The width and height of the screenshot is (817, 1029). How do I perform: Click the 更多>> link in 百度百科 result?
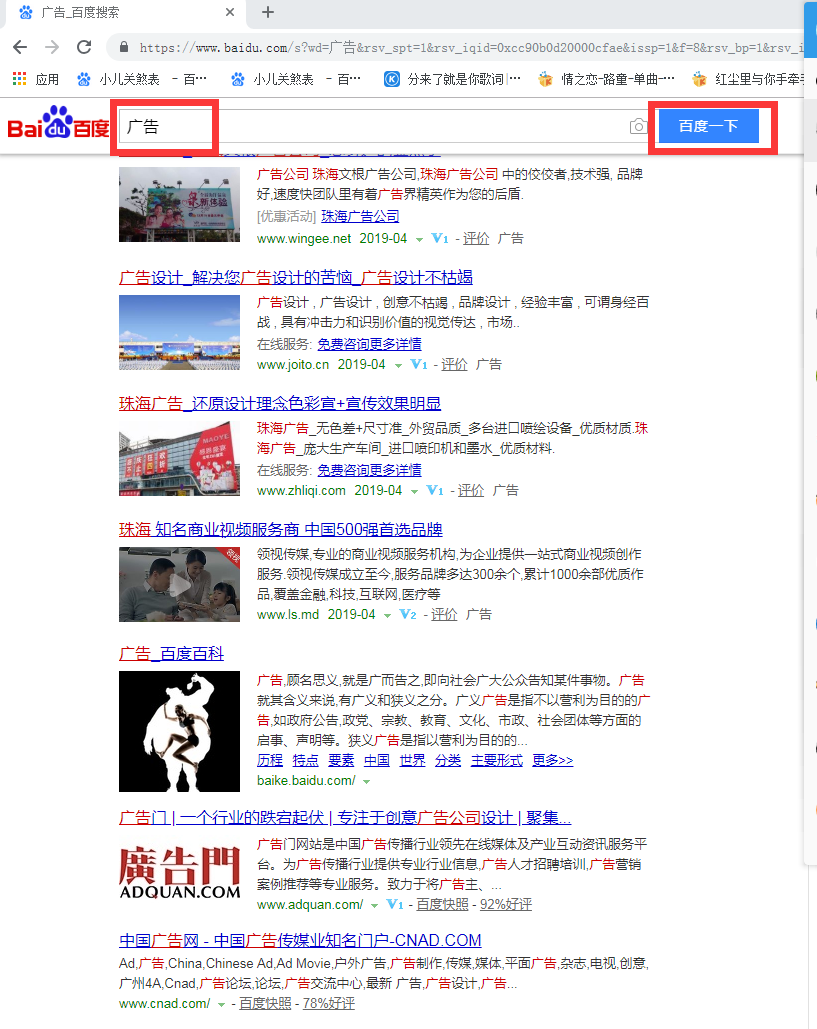click(553, 760)
